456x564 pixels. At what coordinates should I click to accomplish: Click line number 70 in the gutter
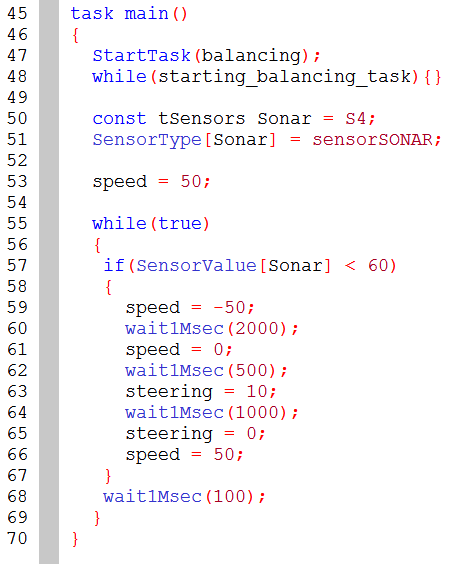tap(17, 539)
